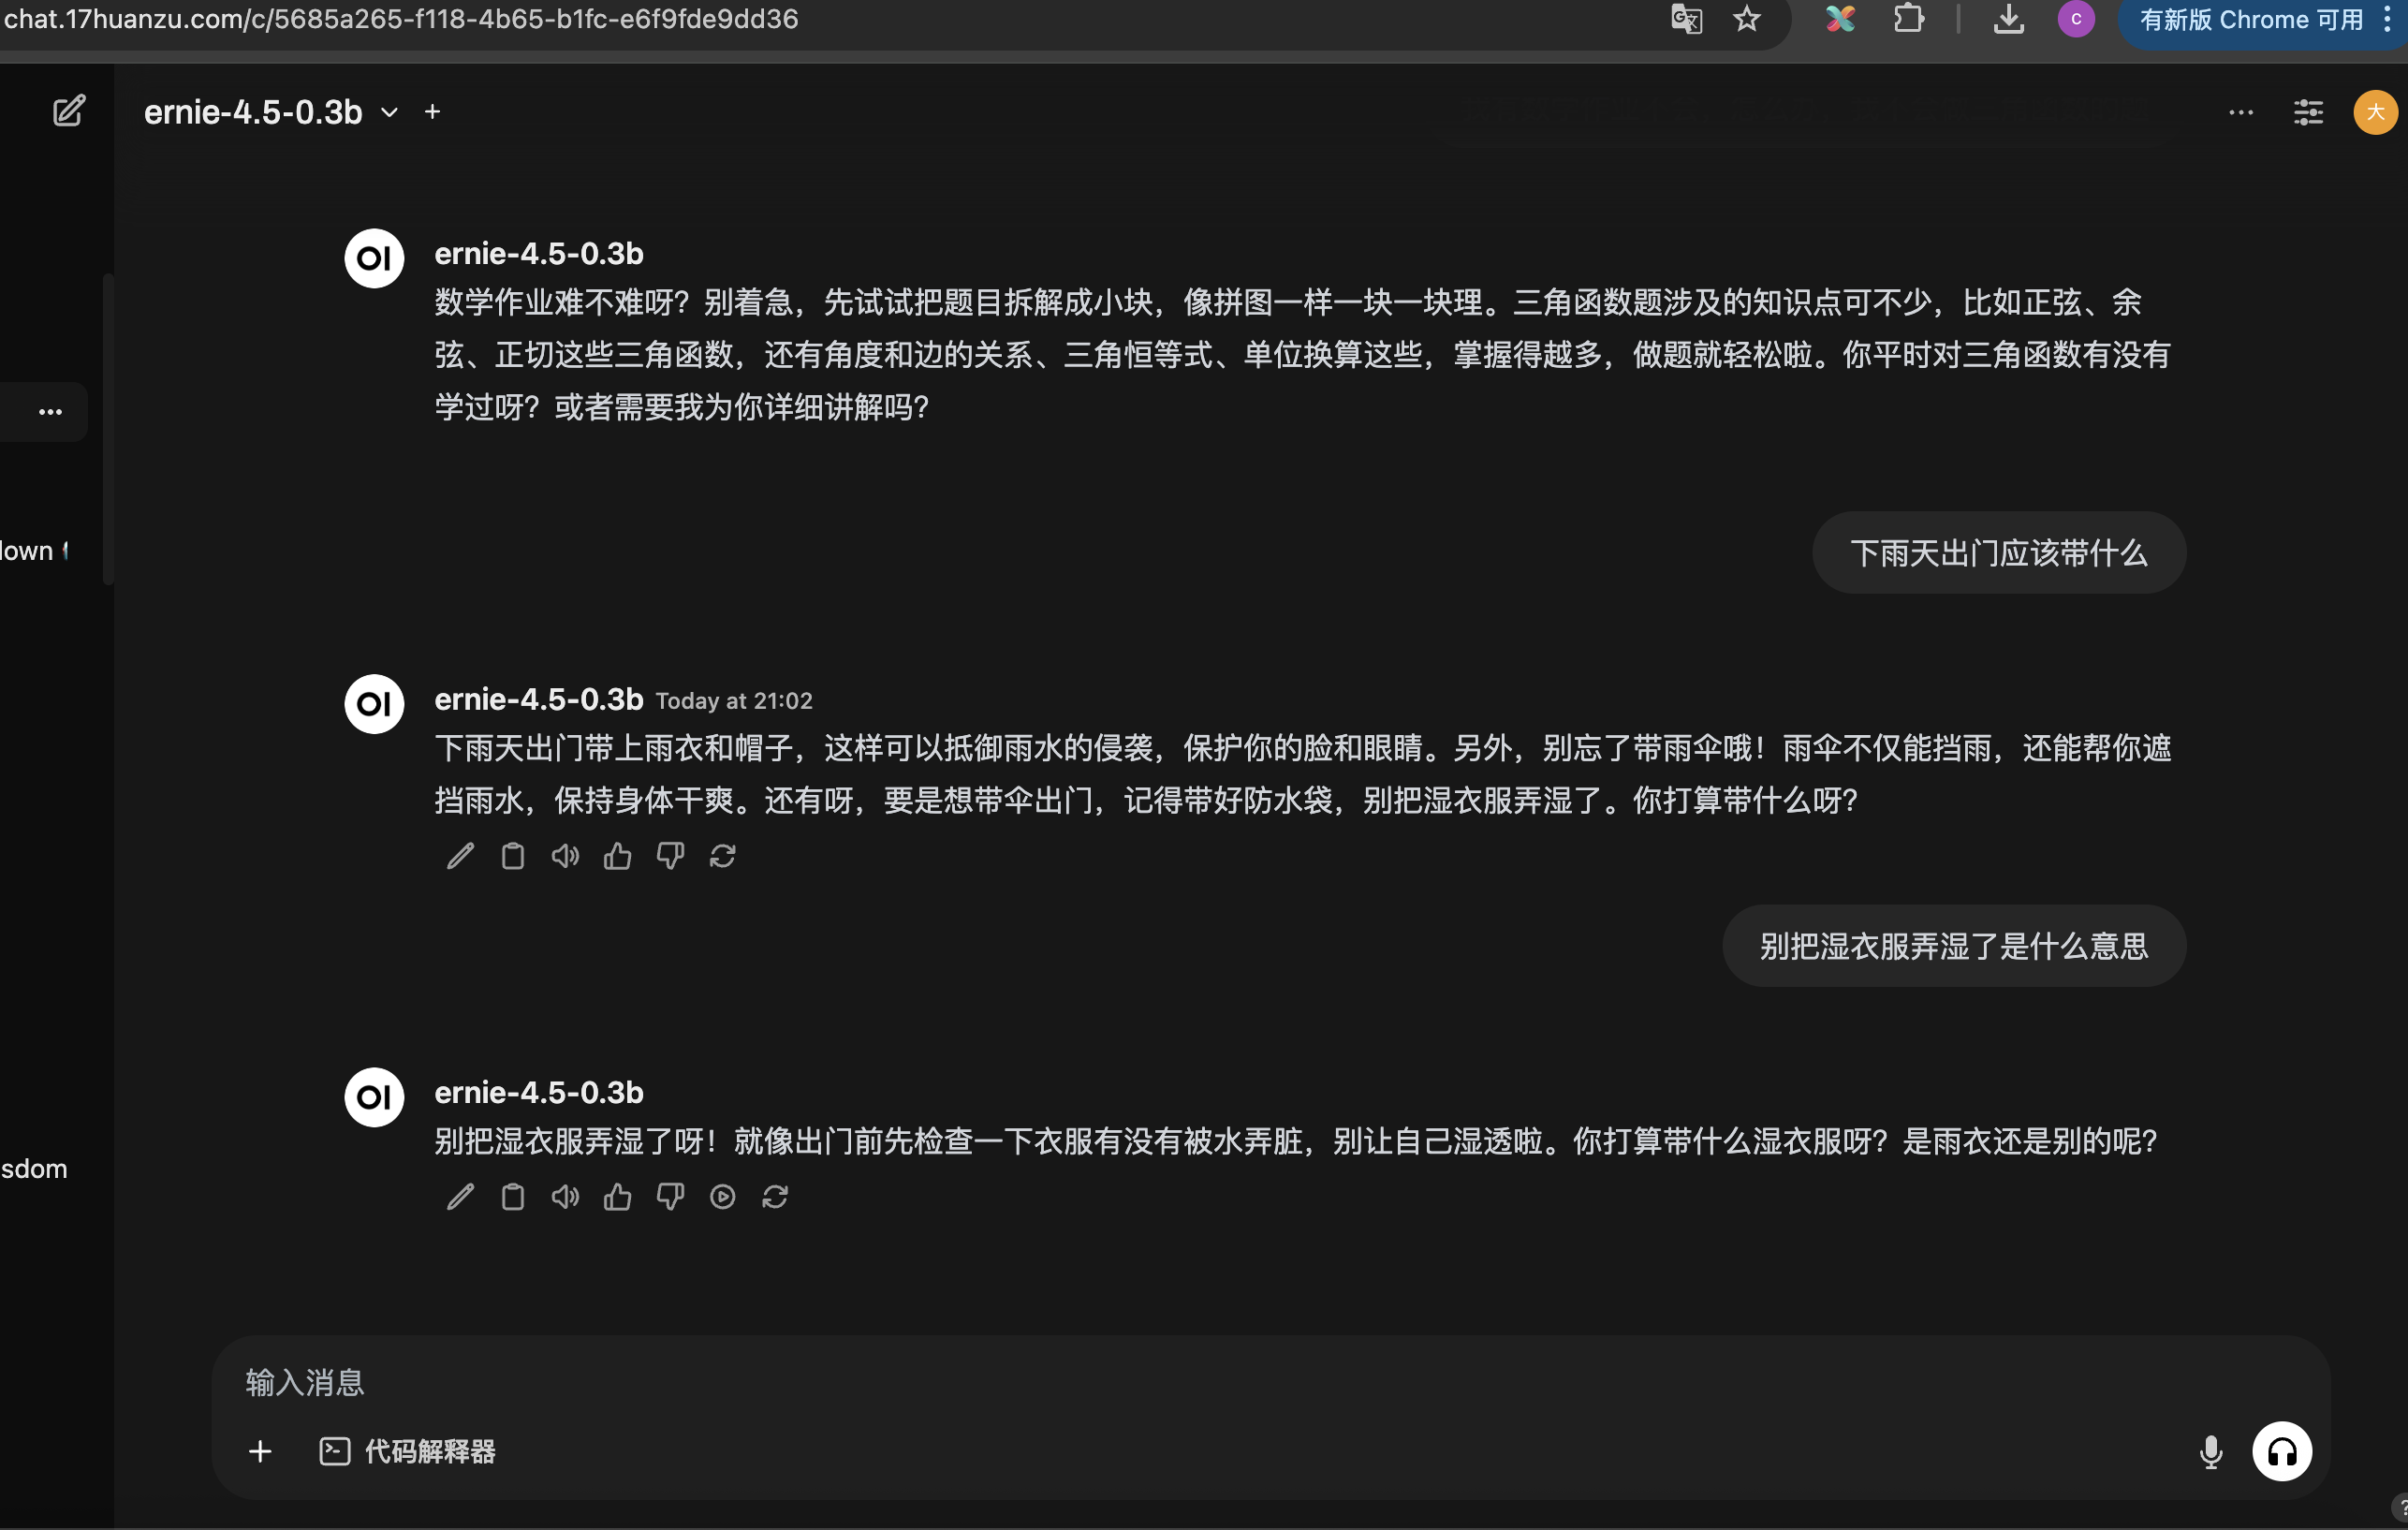Activate voice input with the microphone icon
The height and width of the screenshot is (1530, 2408).
2211,1451
